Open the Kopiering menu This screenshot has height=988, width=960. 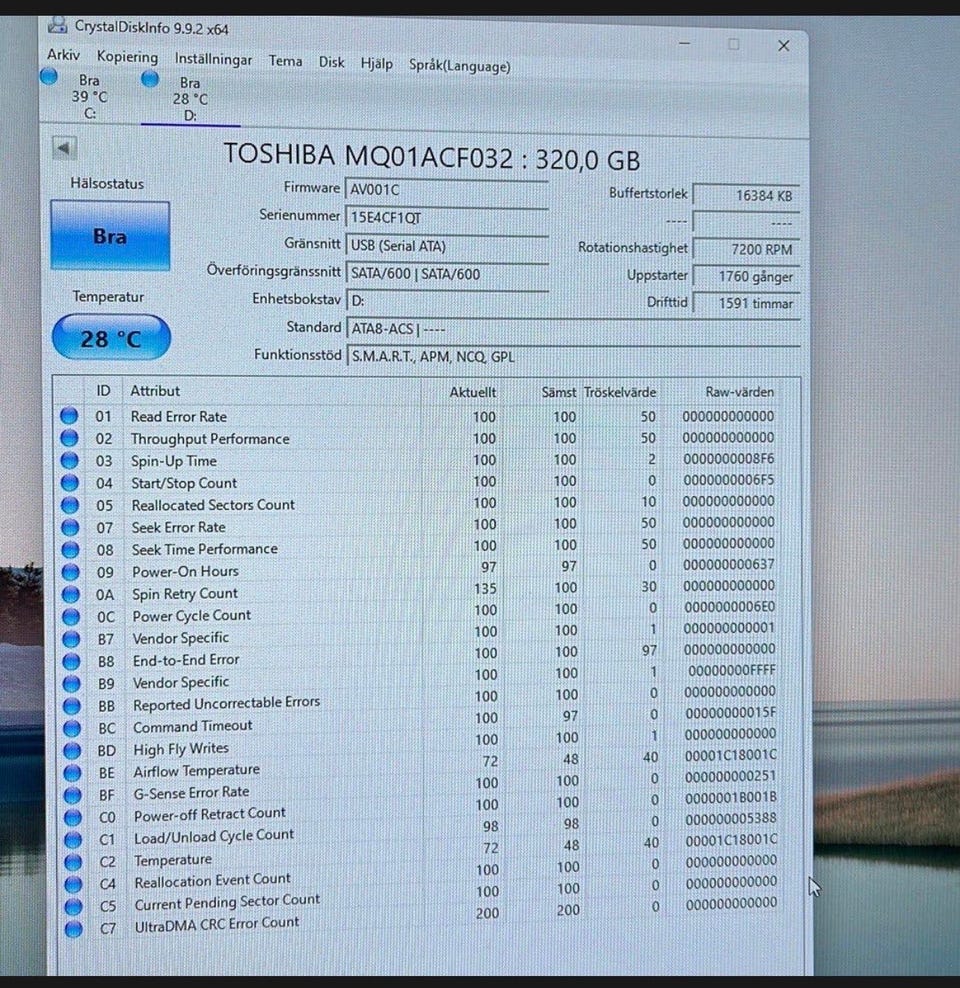127,57
